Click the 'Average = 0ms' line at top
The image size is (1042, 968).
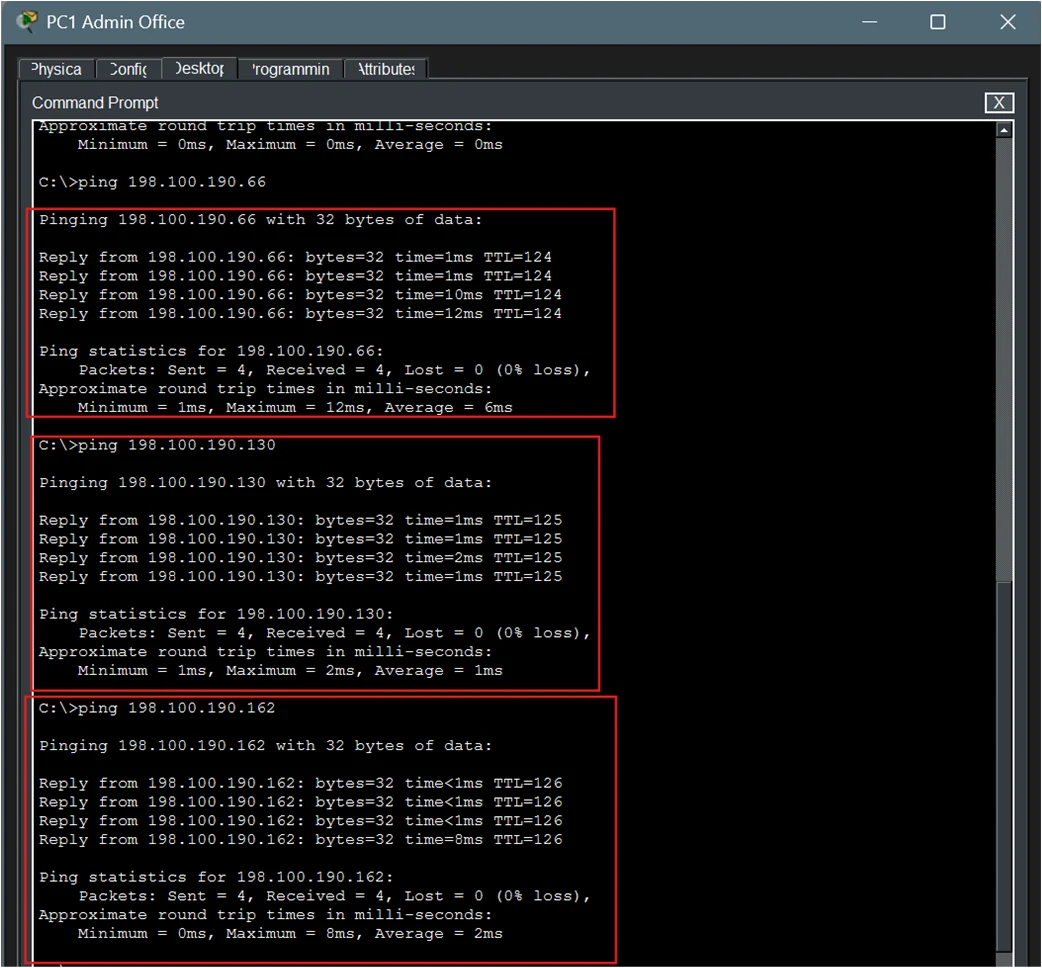[x=290, y=144]
